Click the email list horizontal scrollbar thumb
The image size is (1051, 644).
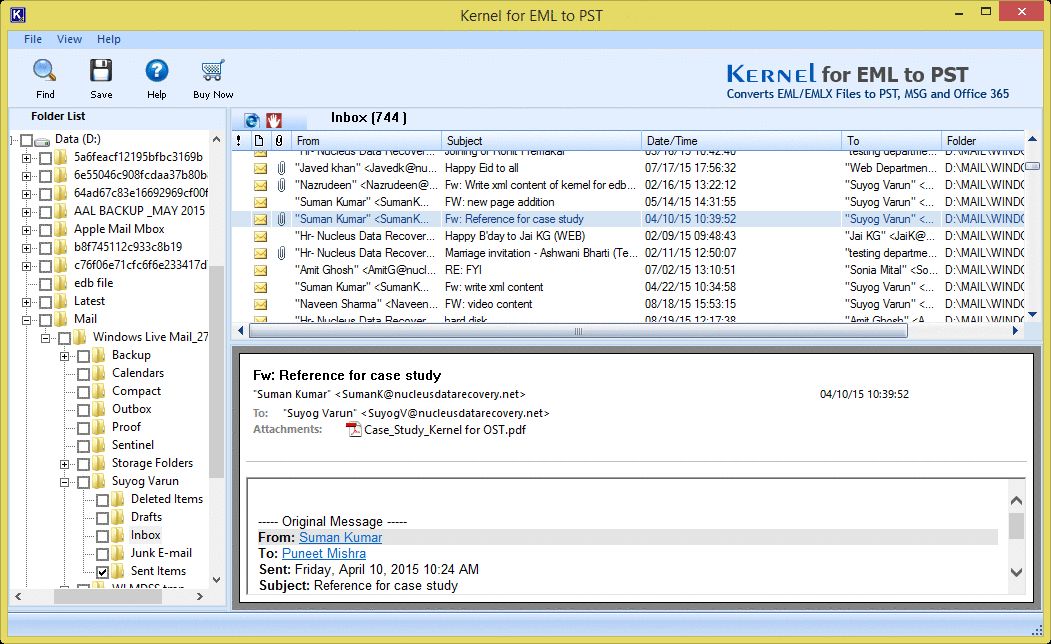578,331
